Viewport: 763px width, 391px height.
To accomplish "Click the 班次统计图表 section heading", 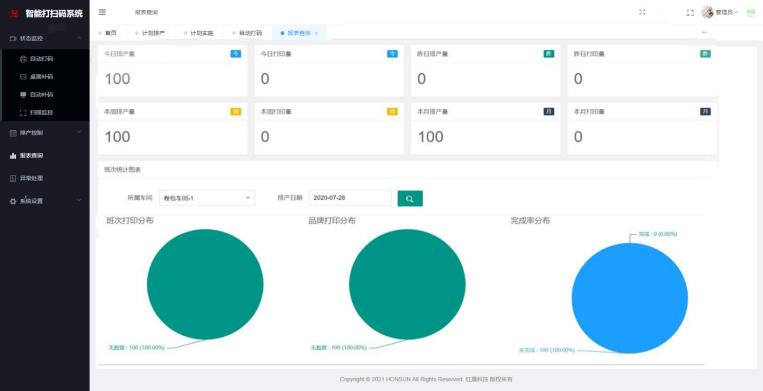I will (x=122, y=170).
